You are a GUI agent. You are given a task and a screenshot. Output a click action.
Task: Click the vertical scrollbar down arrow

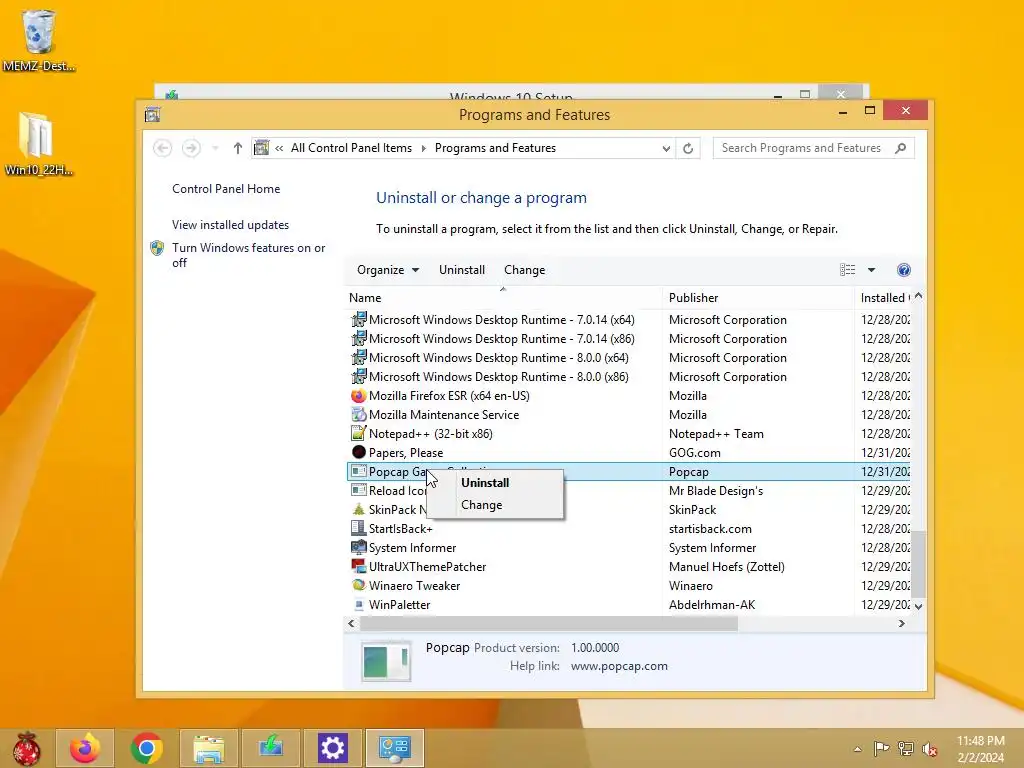click(x=919, y=606)
